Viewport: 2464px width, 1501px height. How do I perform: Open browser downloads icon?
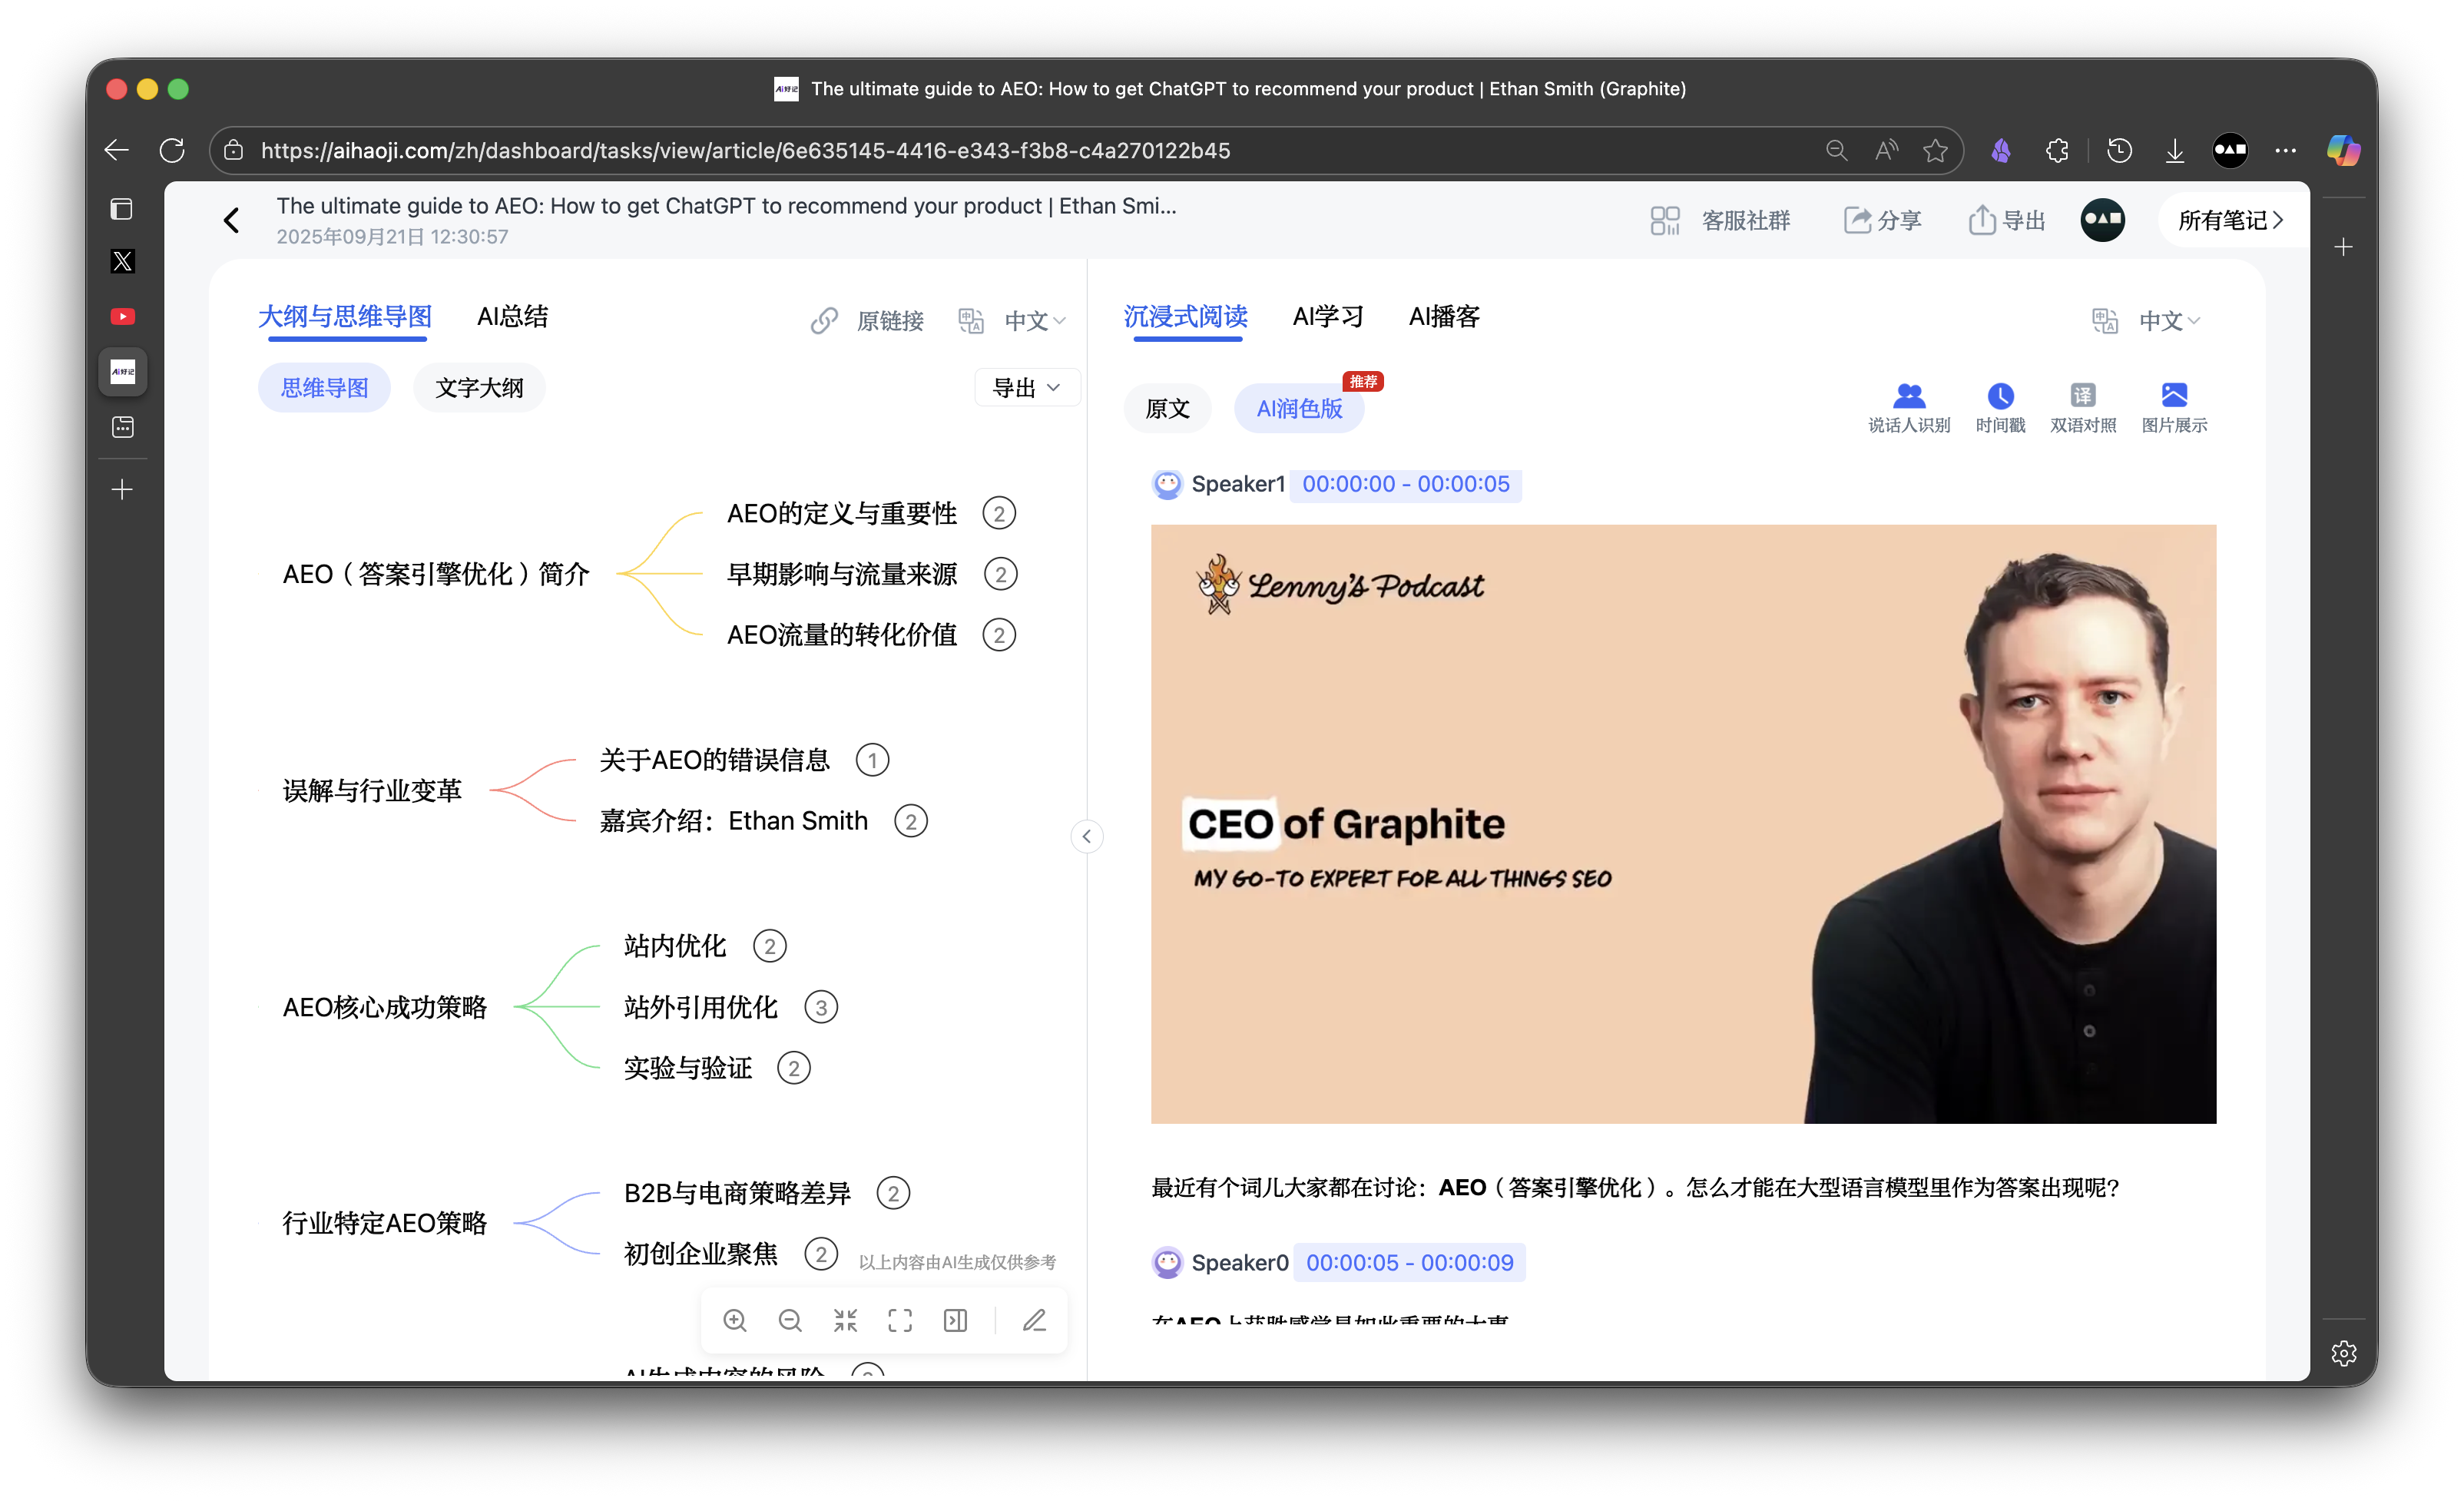pyautogui.click(x=2174, y=150)
